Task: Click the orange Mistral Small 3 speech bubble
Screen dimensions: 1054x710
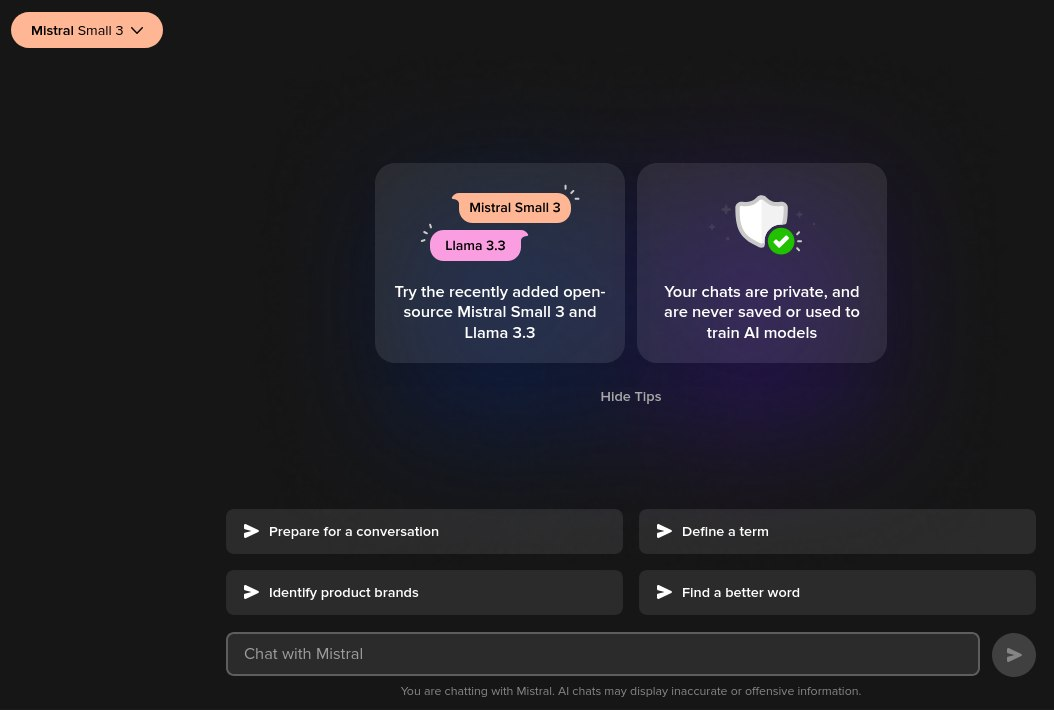Action: 514,208
